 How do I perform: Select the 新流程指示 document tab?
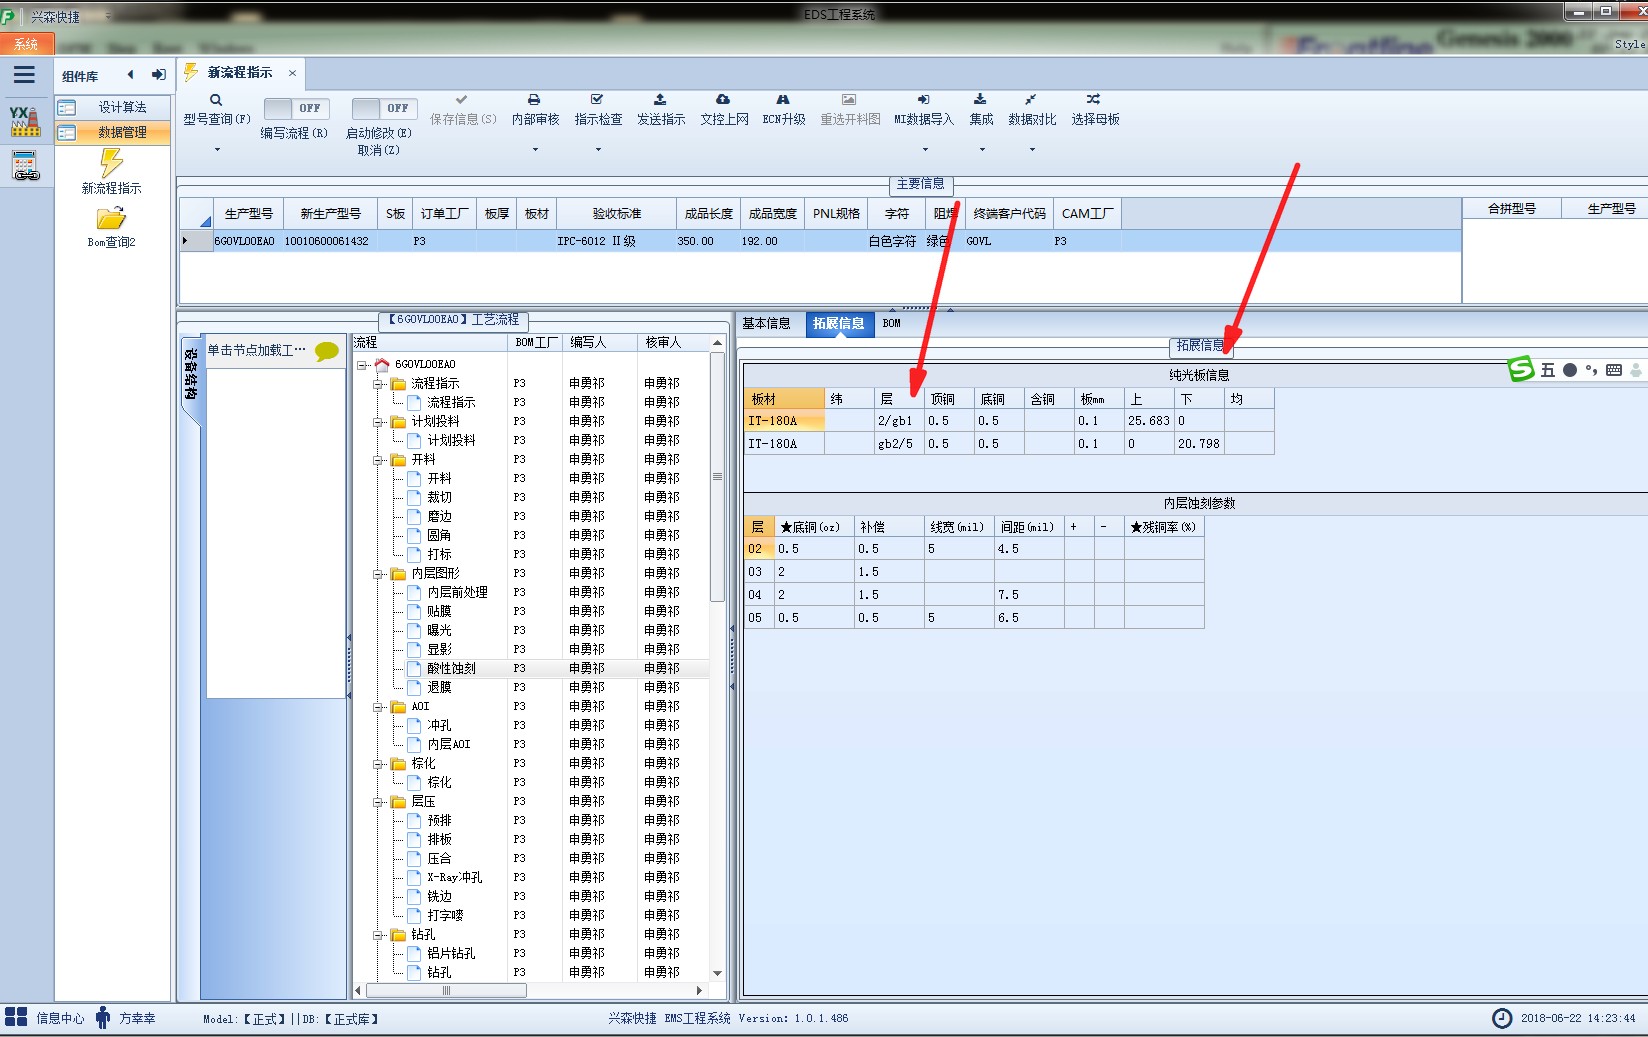point(240,72)
